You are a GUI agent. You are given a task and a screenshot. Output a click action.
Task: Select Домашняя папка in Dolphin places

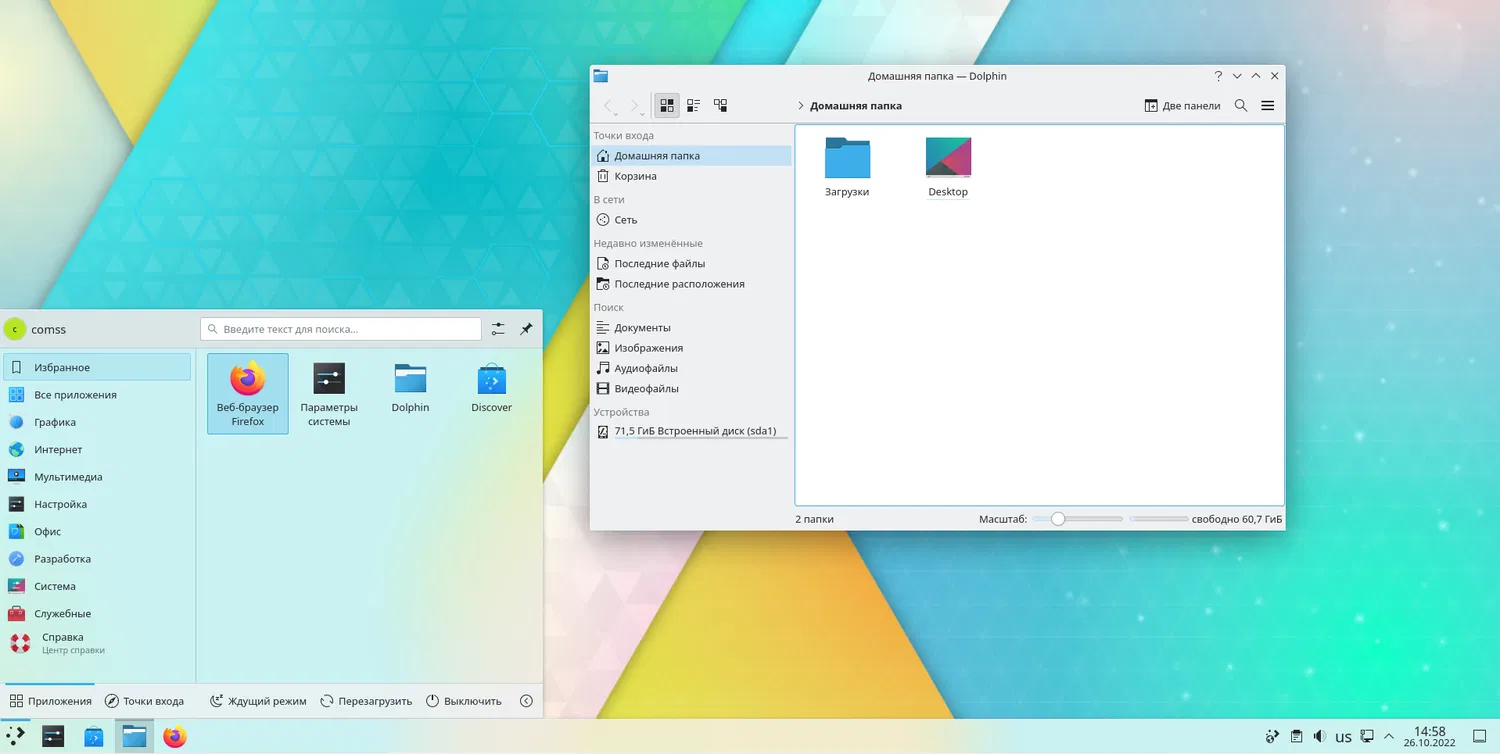(x=691, y=155)
